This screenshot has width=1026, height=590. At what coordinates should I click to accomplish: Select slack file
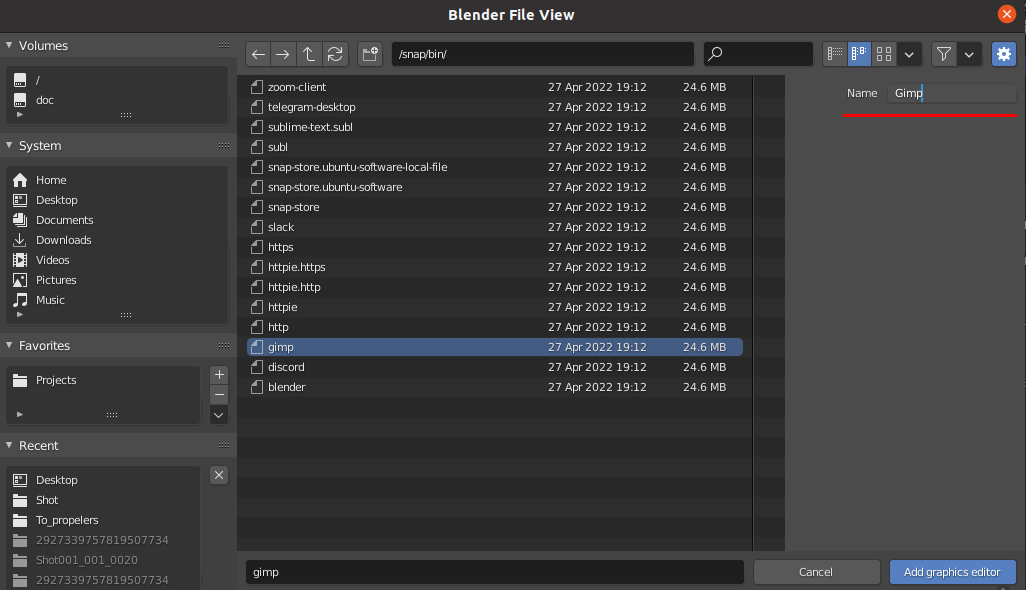pyautogui.click(x=495, y=227)
